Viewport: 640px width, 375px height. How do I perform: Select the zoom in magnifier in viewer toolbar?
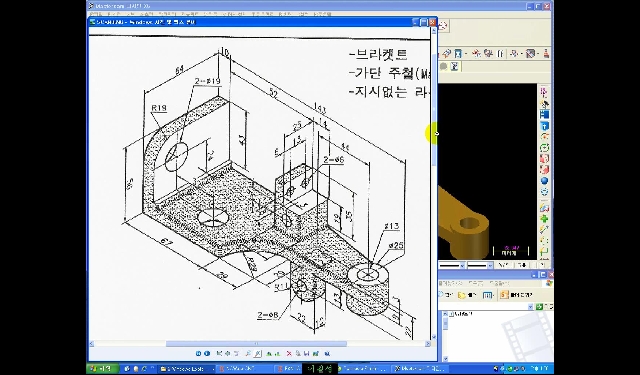(248, 353)
